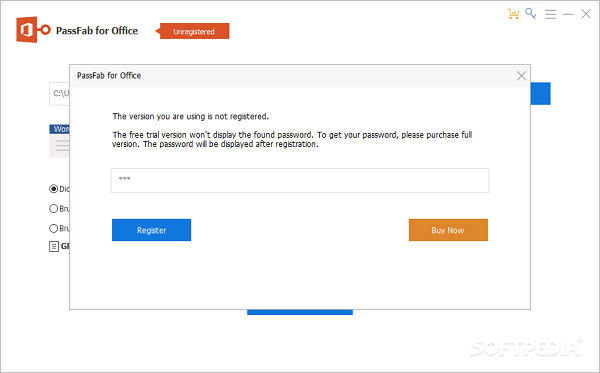Select the first attack mode radio button
Viewport: 600px width, 373px height.
coord(54,189)
